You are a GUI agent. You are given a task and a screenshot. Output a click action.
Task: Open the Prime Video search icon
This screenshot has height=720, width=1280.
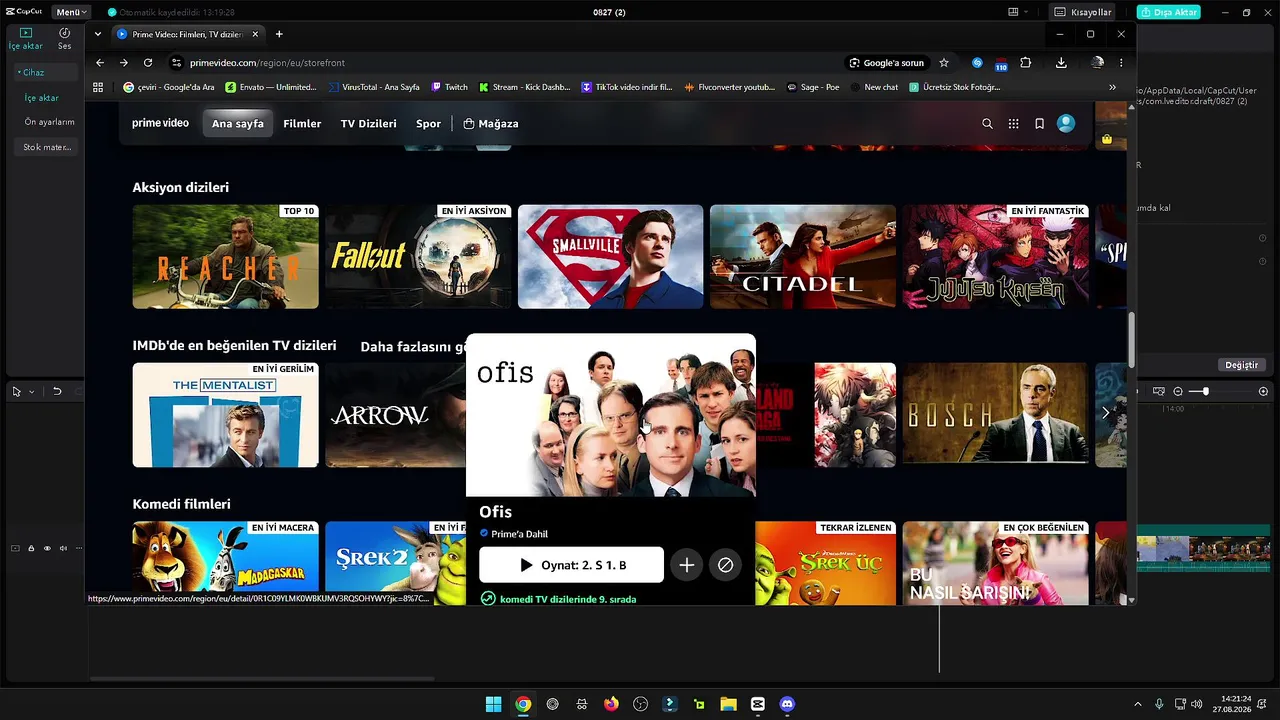[x=987, y=124]
